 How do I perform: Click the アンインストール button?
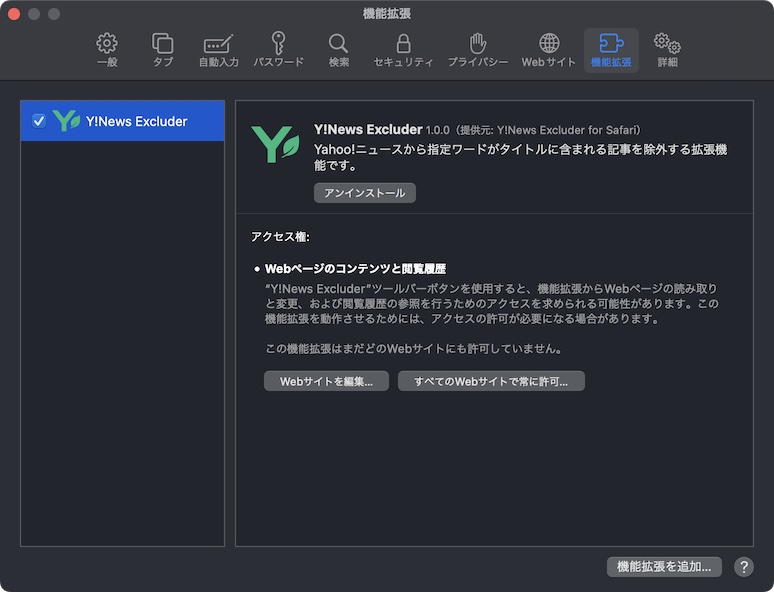pos(364,193)
